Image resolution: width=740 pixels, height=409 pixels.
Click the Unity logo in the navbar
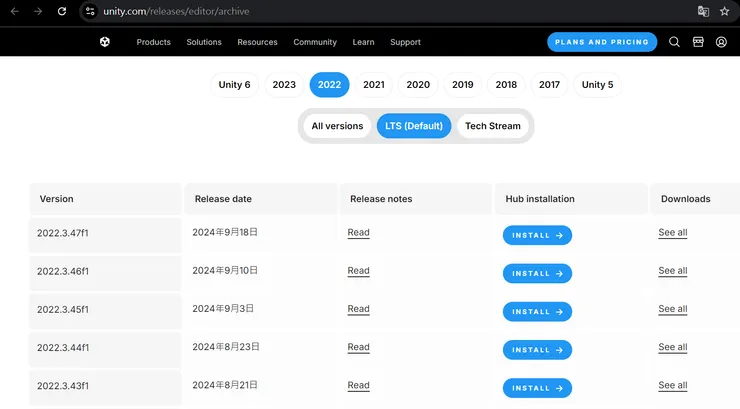(x=105, y=42)
